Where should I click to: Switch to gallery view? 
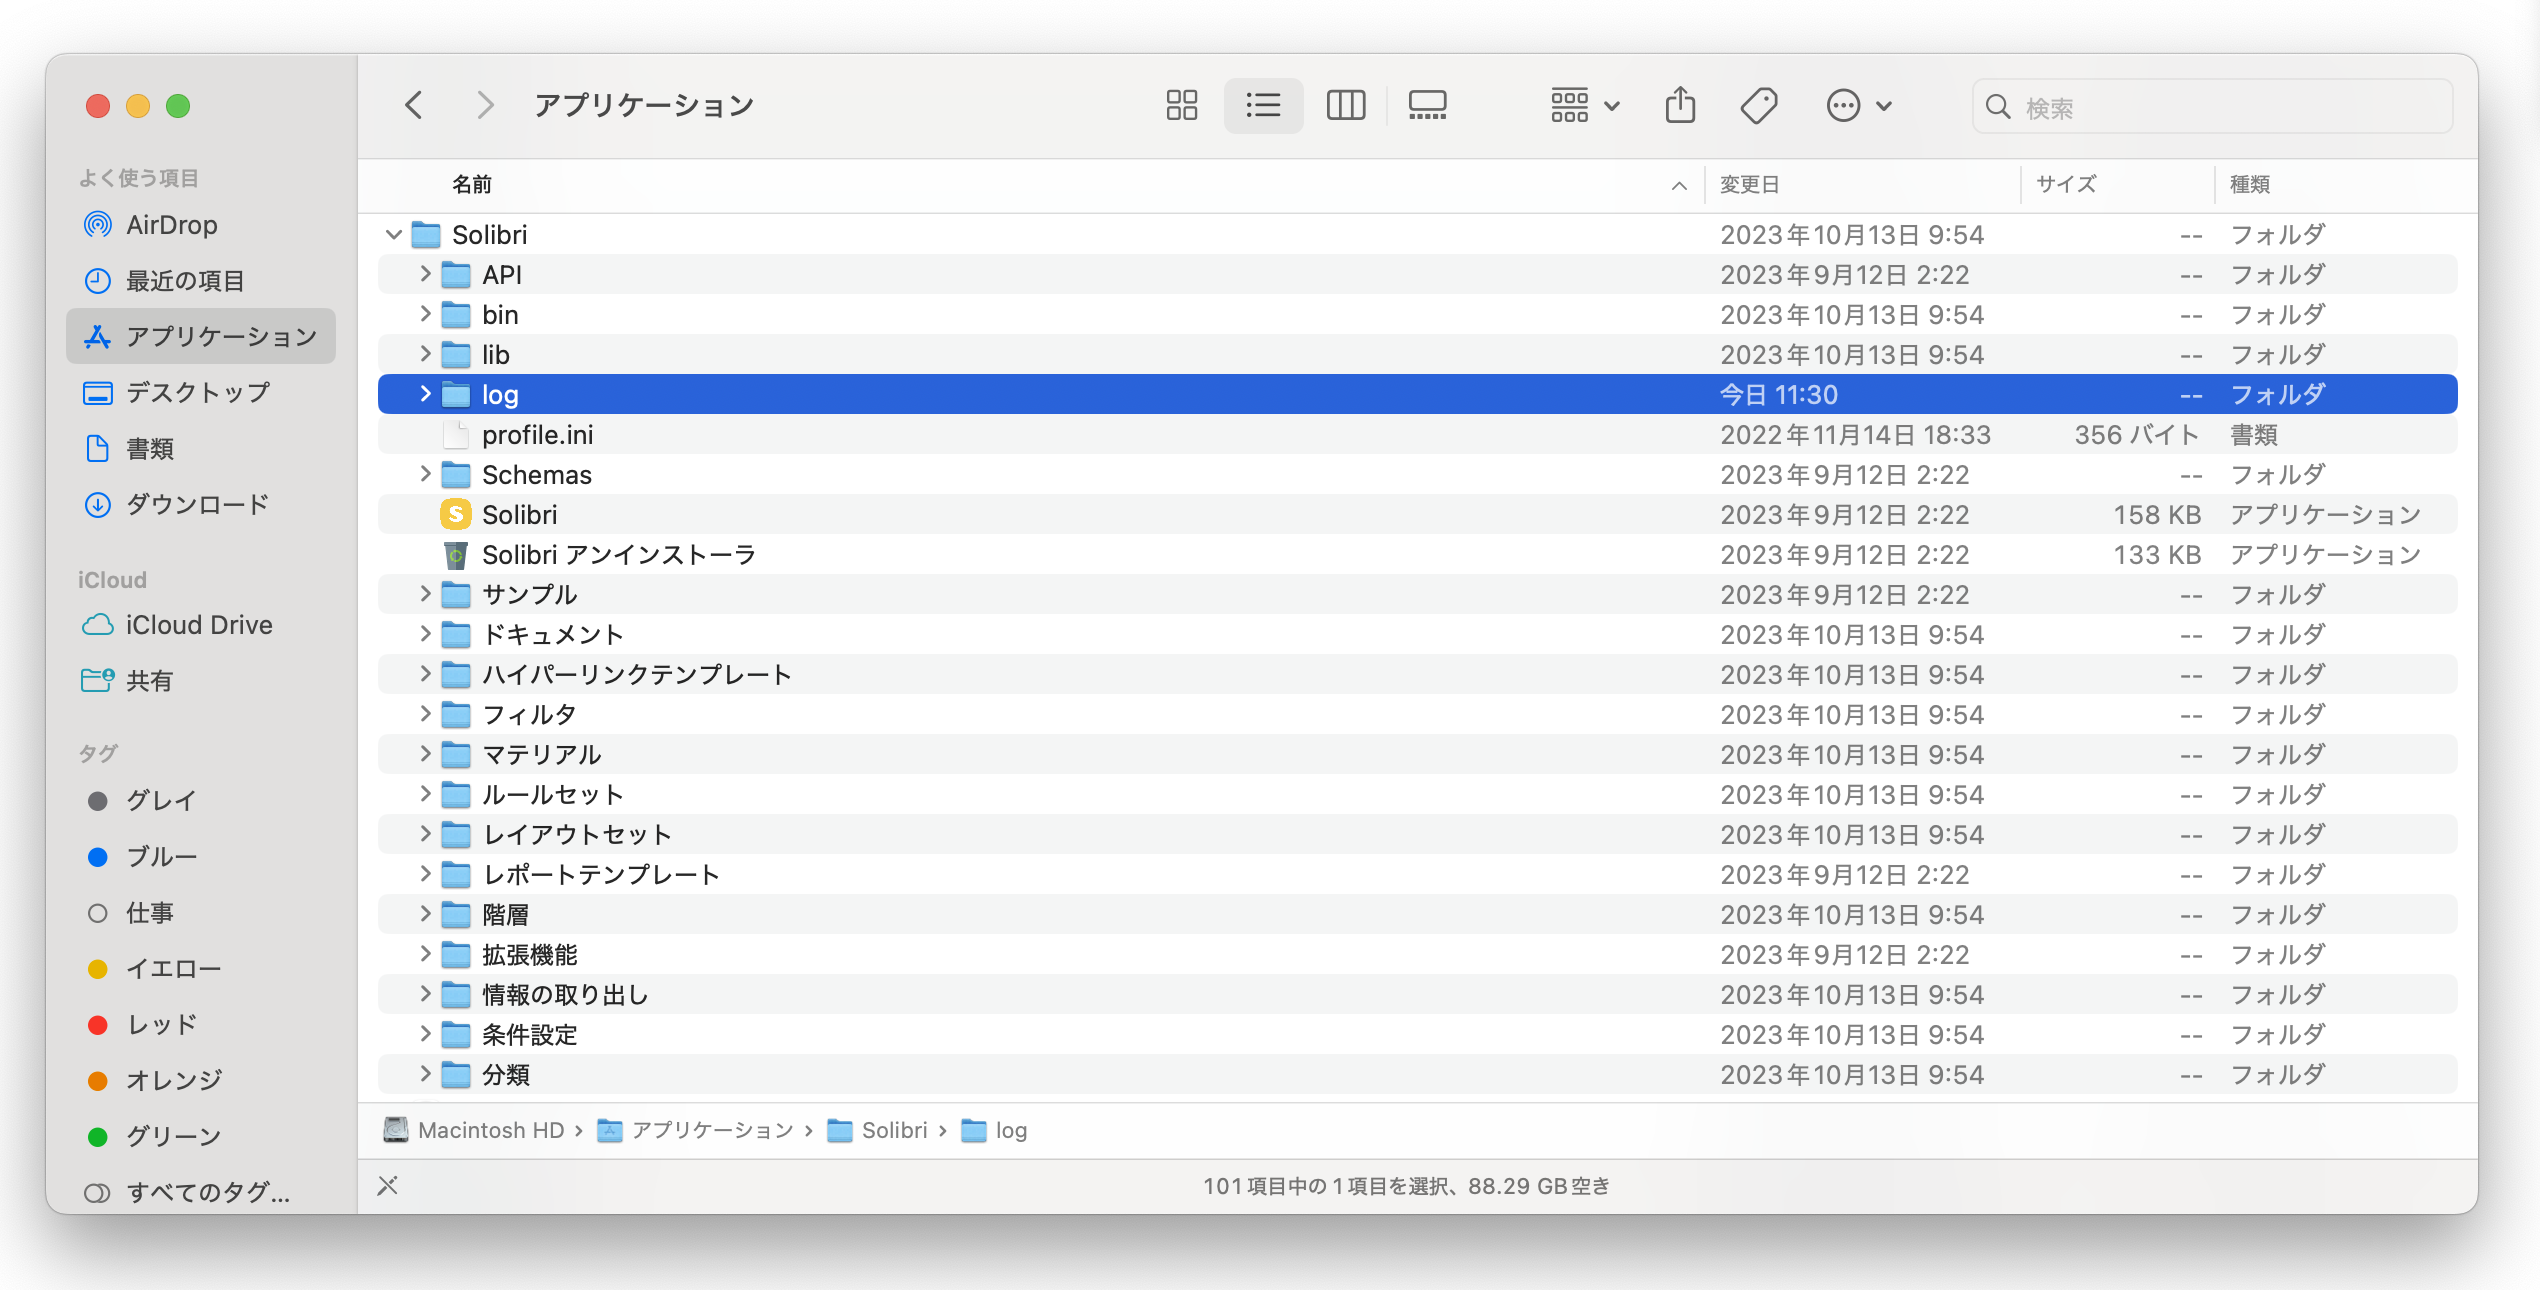[1427, 105]
